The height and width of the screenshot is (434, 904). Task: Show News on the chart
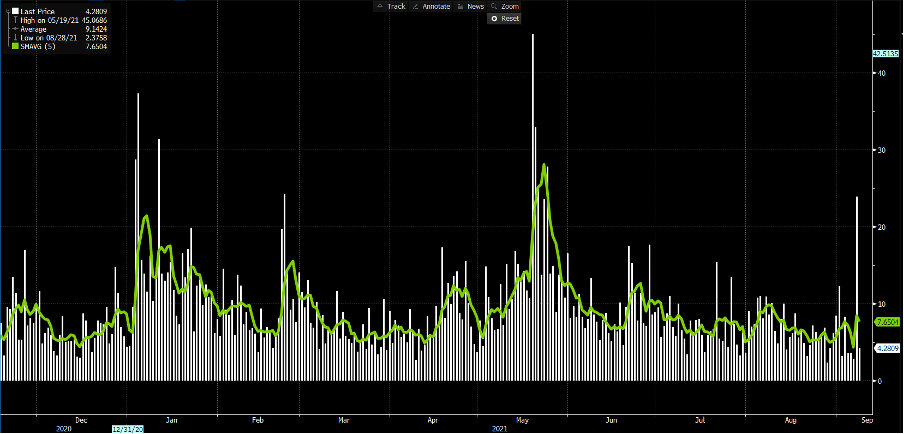point(470,6)
